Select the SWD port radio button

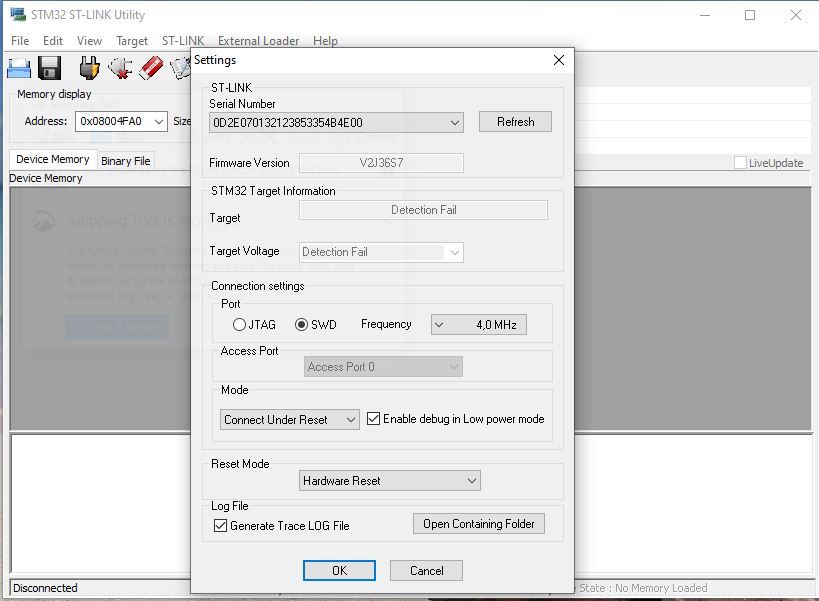pyautogui.click(x=301, y=325)
